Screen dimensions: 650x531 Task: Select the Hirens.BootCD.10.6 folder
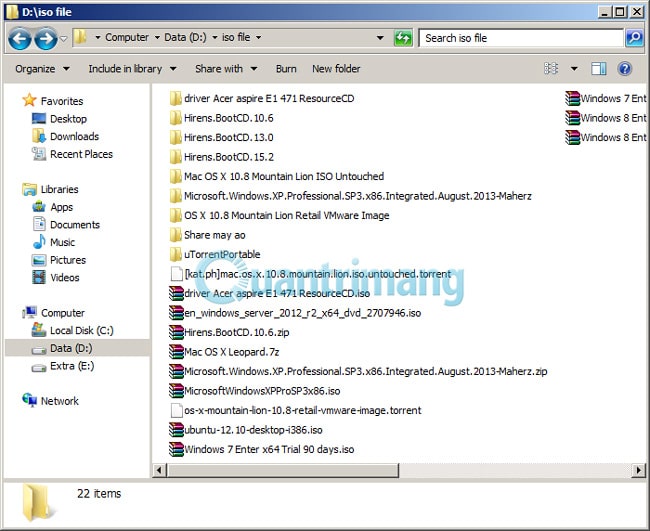tap(221, 118)
